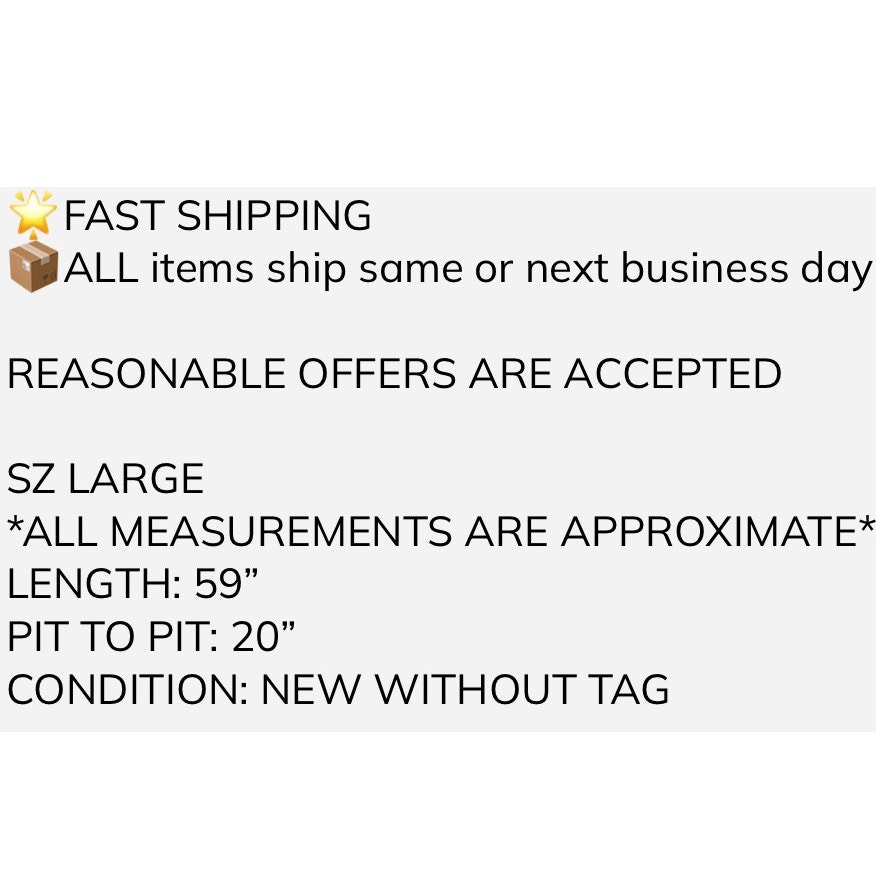Click the word SHIPPING
Image resolution: width=876 pixels, height=876 pixels.
pyautogui.click(x=274, y=215)
